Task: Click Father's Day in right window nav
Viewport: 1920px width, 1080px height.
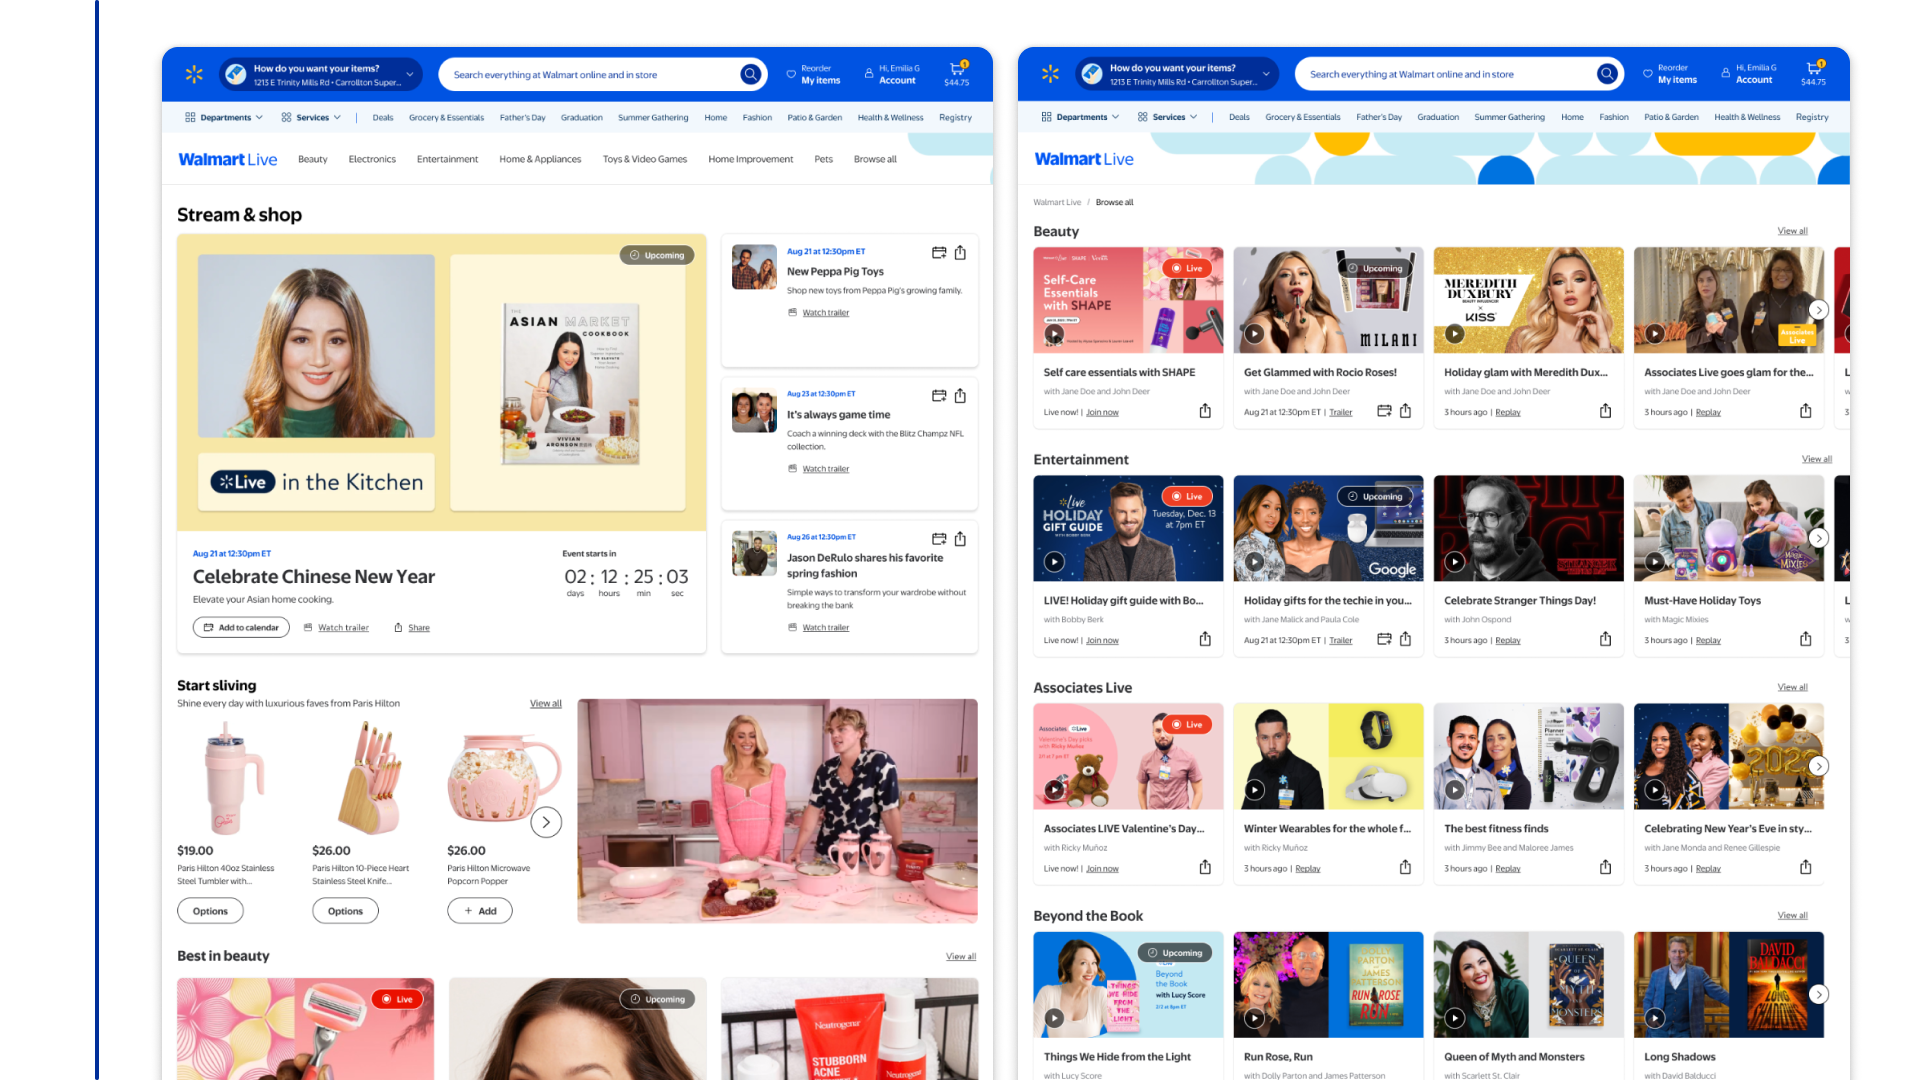Action: click(1379, 117)
